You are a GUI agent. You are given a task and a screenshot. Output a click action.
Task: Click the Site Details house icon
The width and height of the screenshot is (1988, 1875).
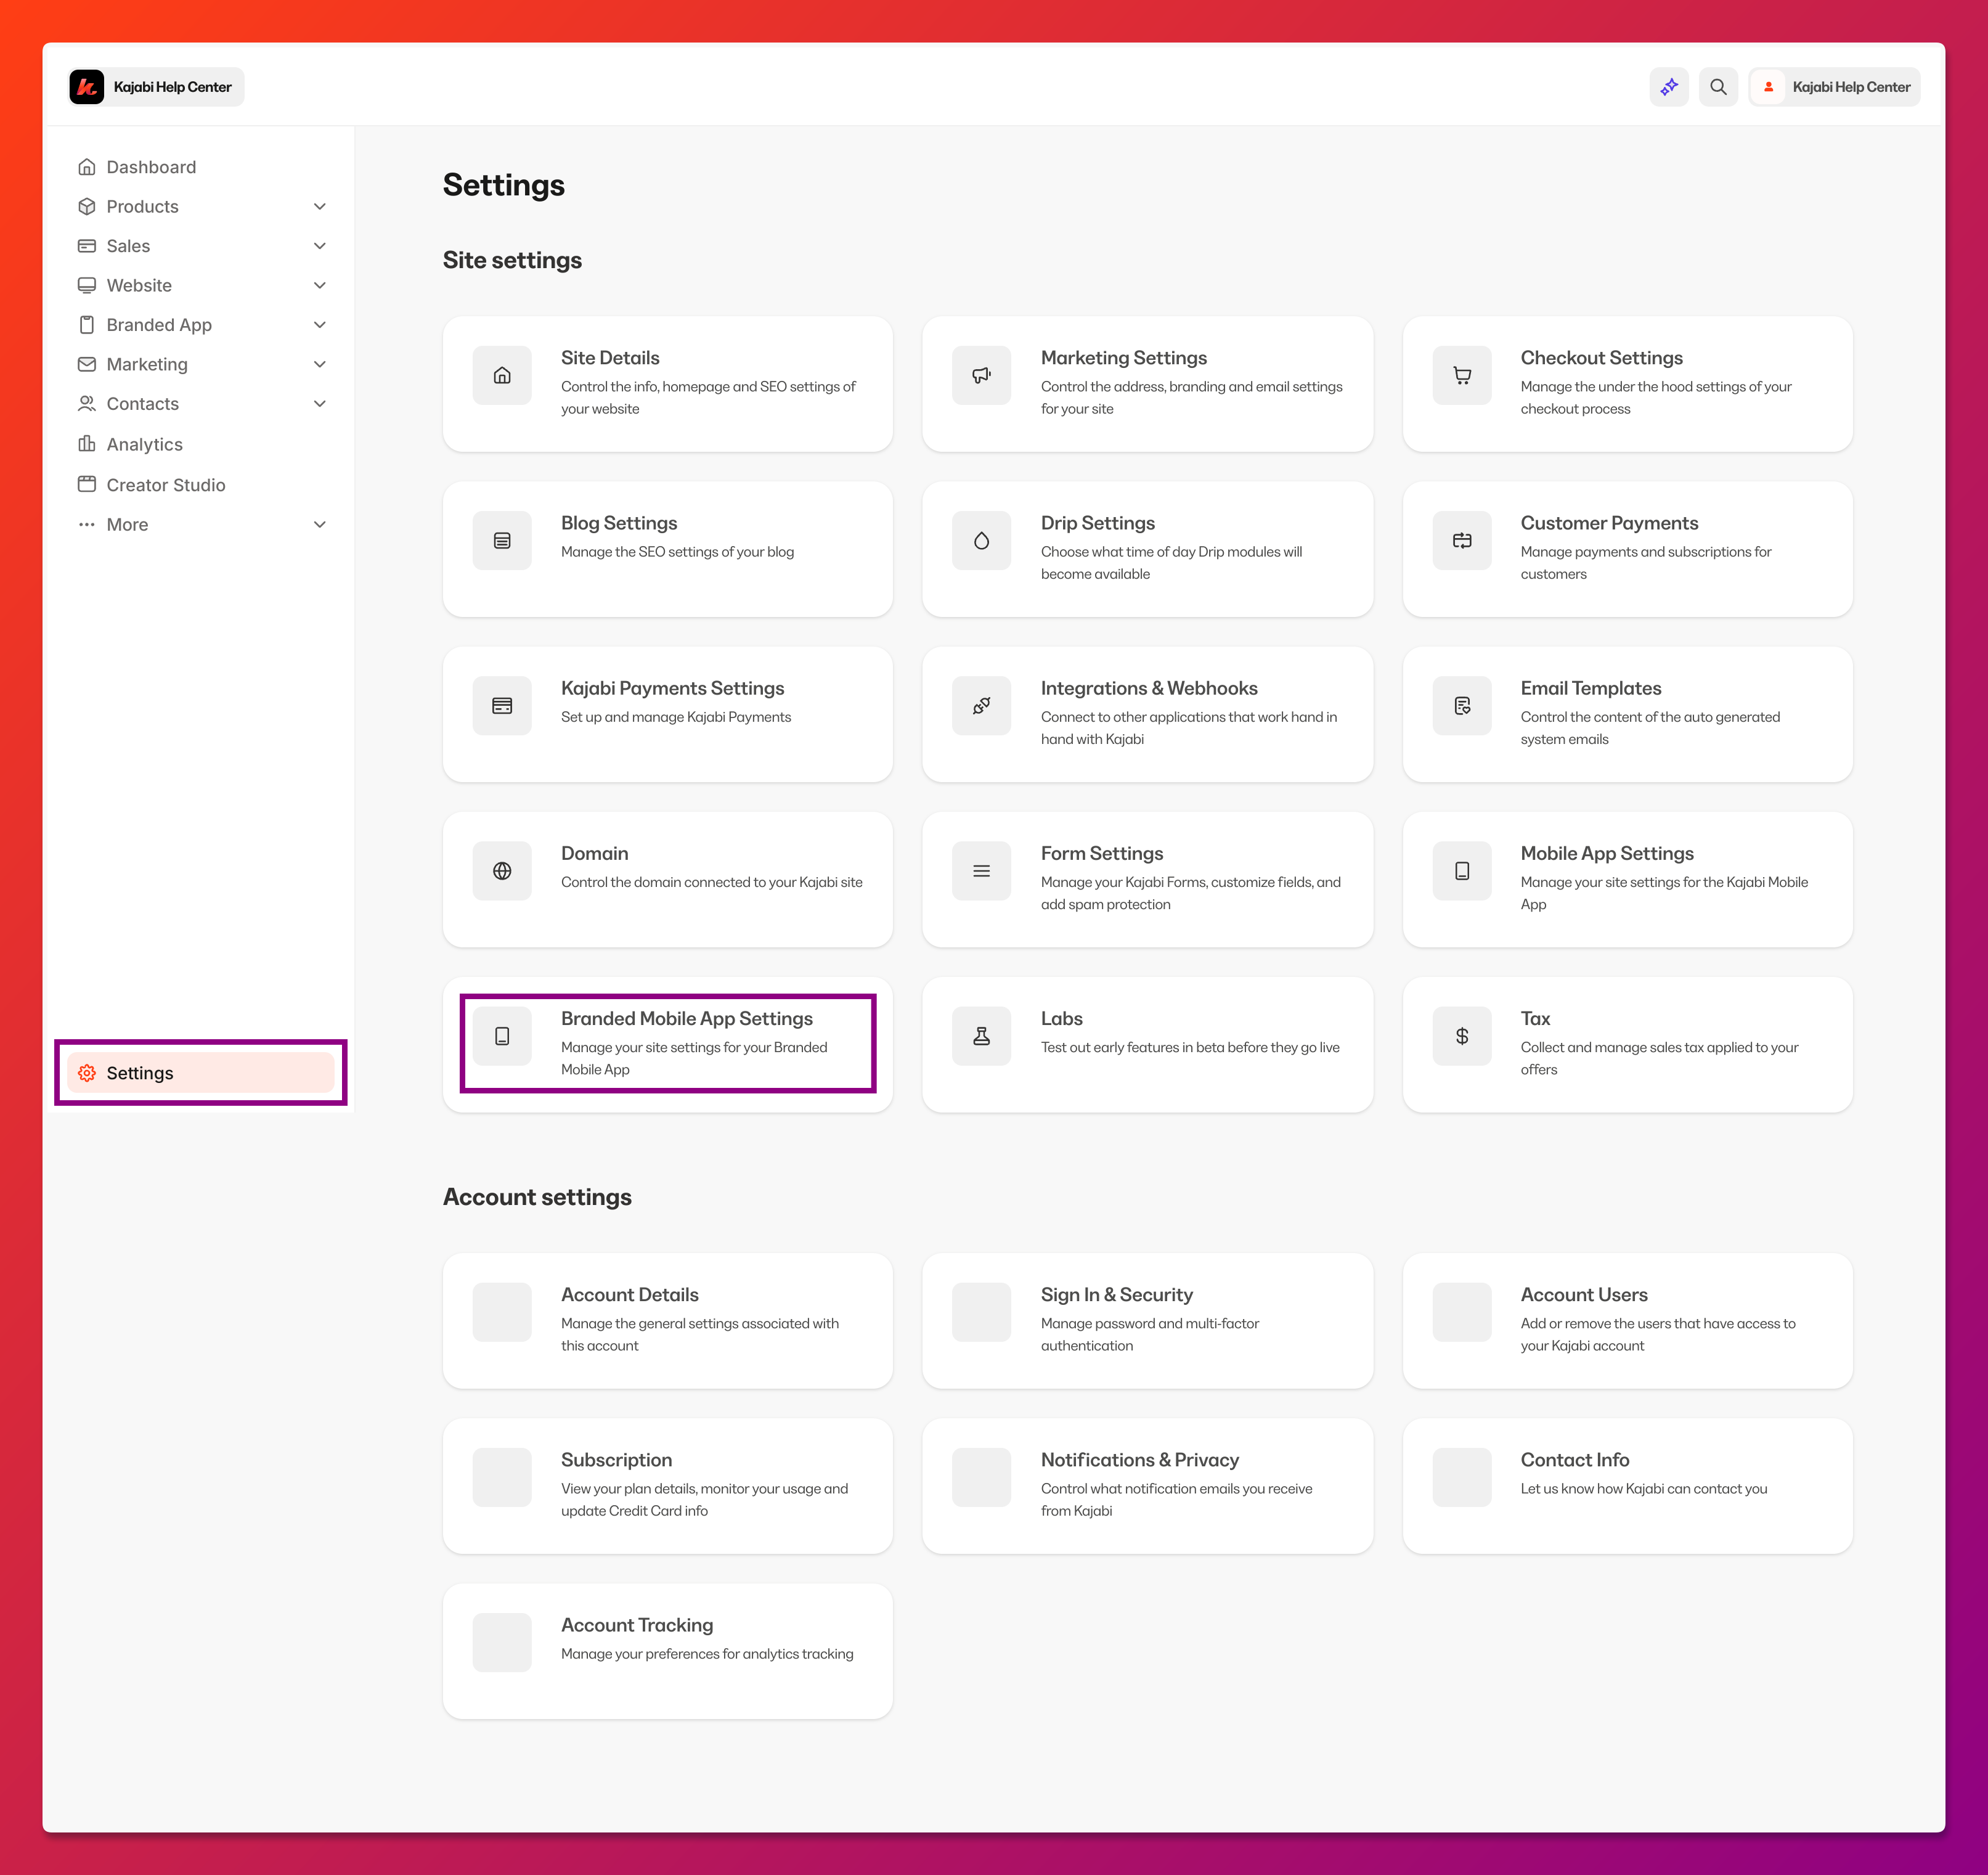[x=502, y=375]
